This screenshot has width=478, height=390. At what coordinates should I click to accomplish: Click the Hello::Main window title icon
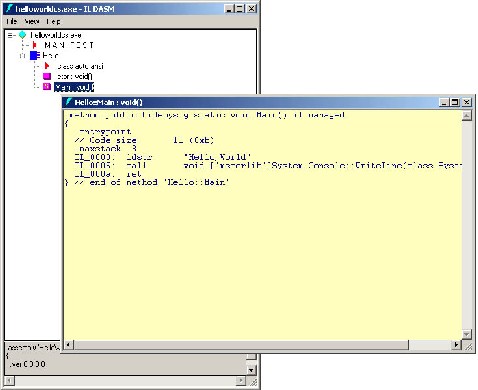point(69,102)
